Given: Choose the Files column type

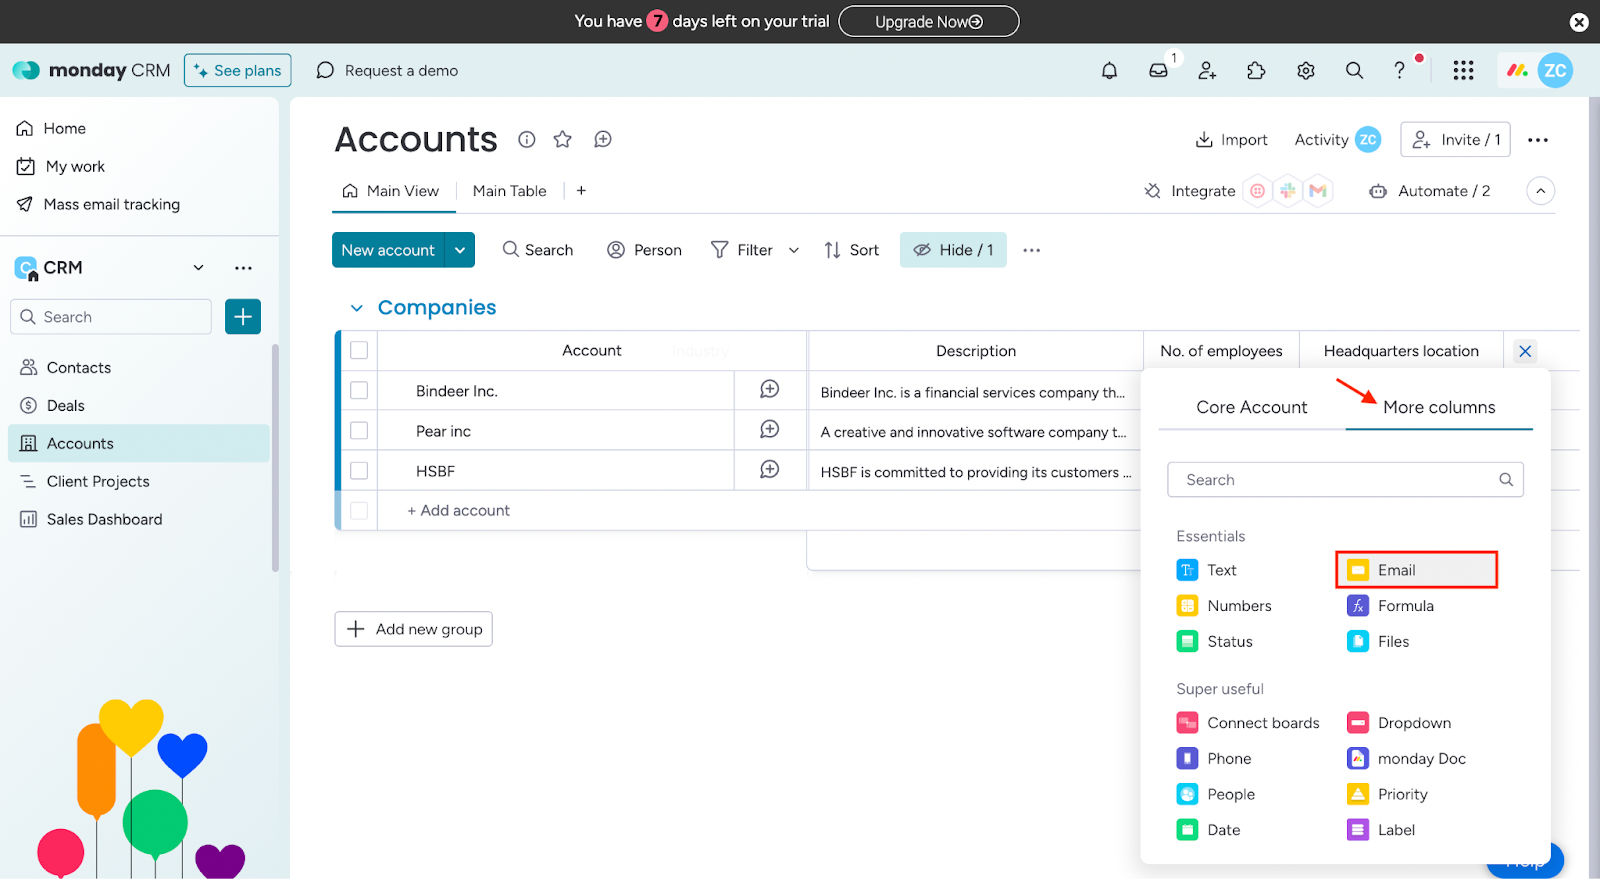Looking at the screenshot, I should coord(1378,642).
